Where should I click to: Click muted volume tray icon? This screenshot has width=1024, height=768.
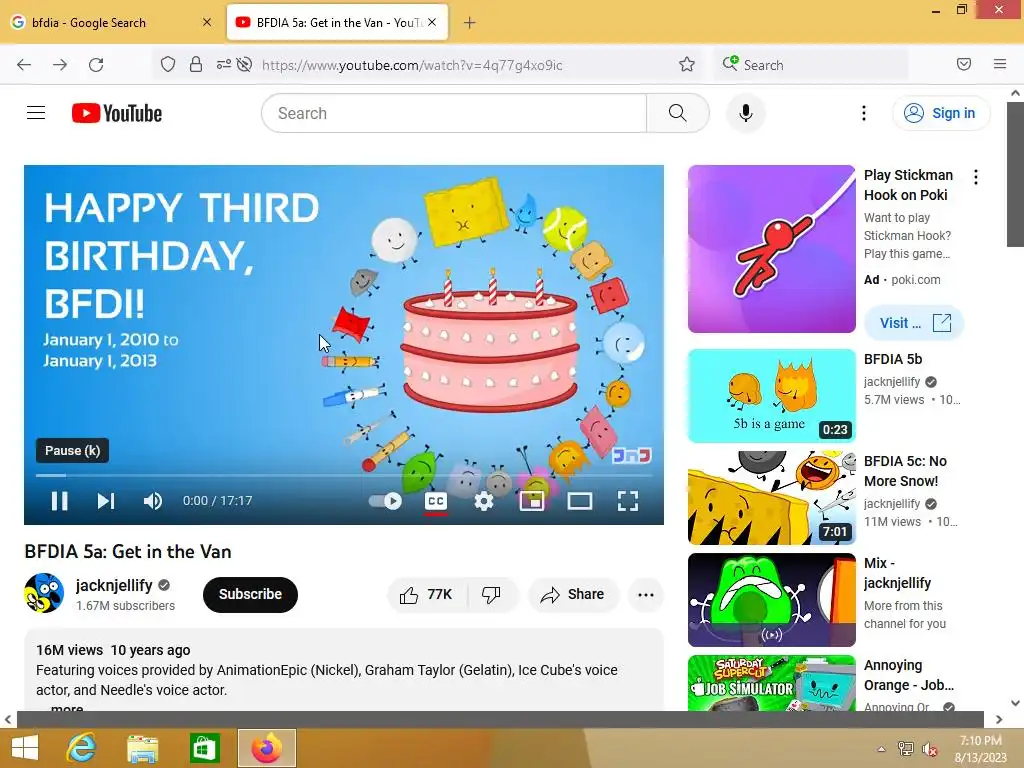[x=930, y=749]
